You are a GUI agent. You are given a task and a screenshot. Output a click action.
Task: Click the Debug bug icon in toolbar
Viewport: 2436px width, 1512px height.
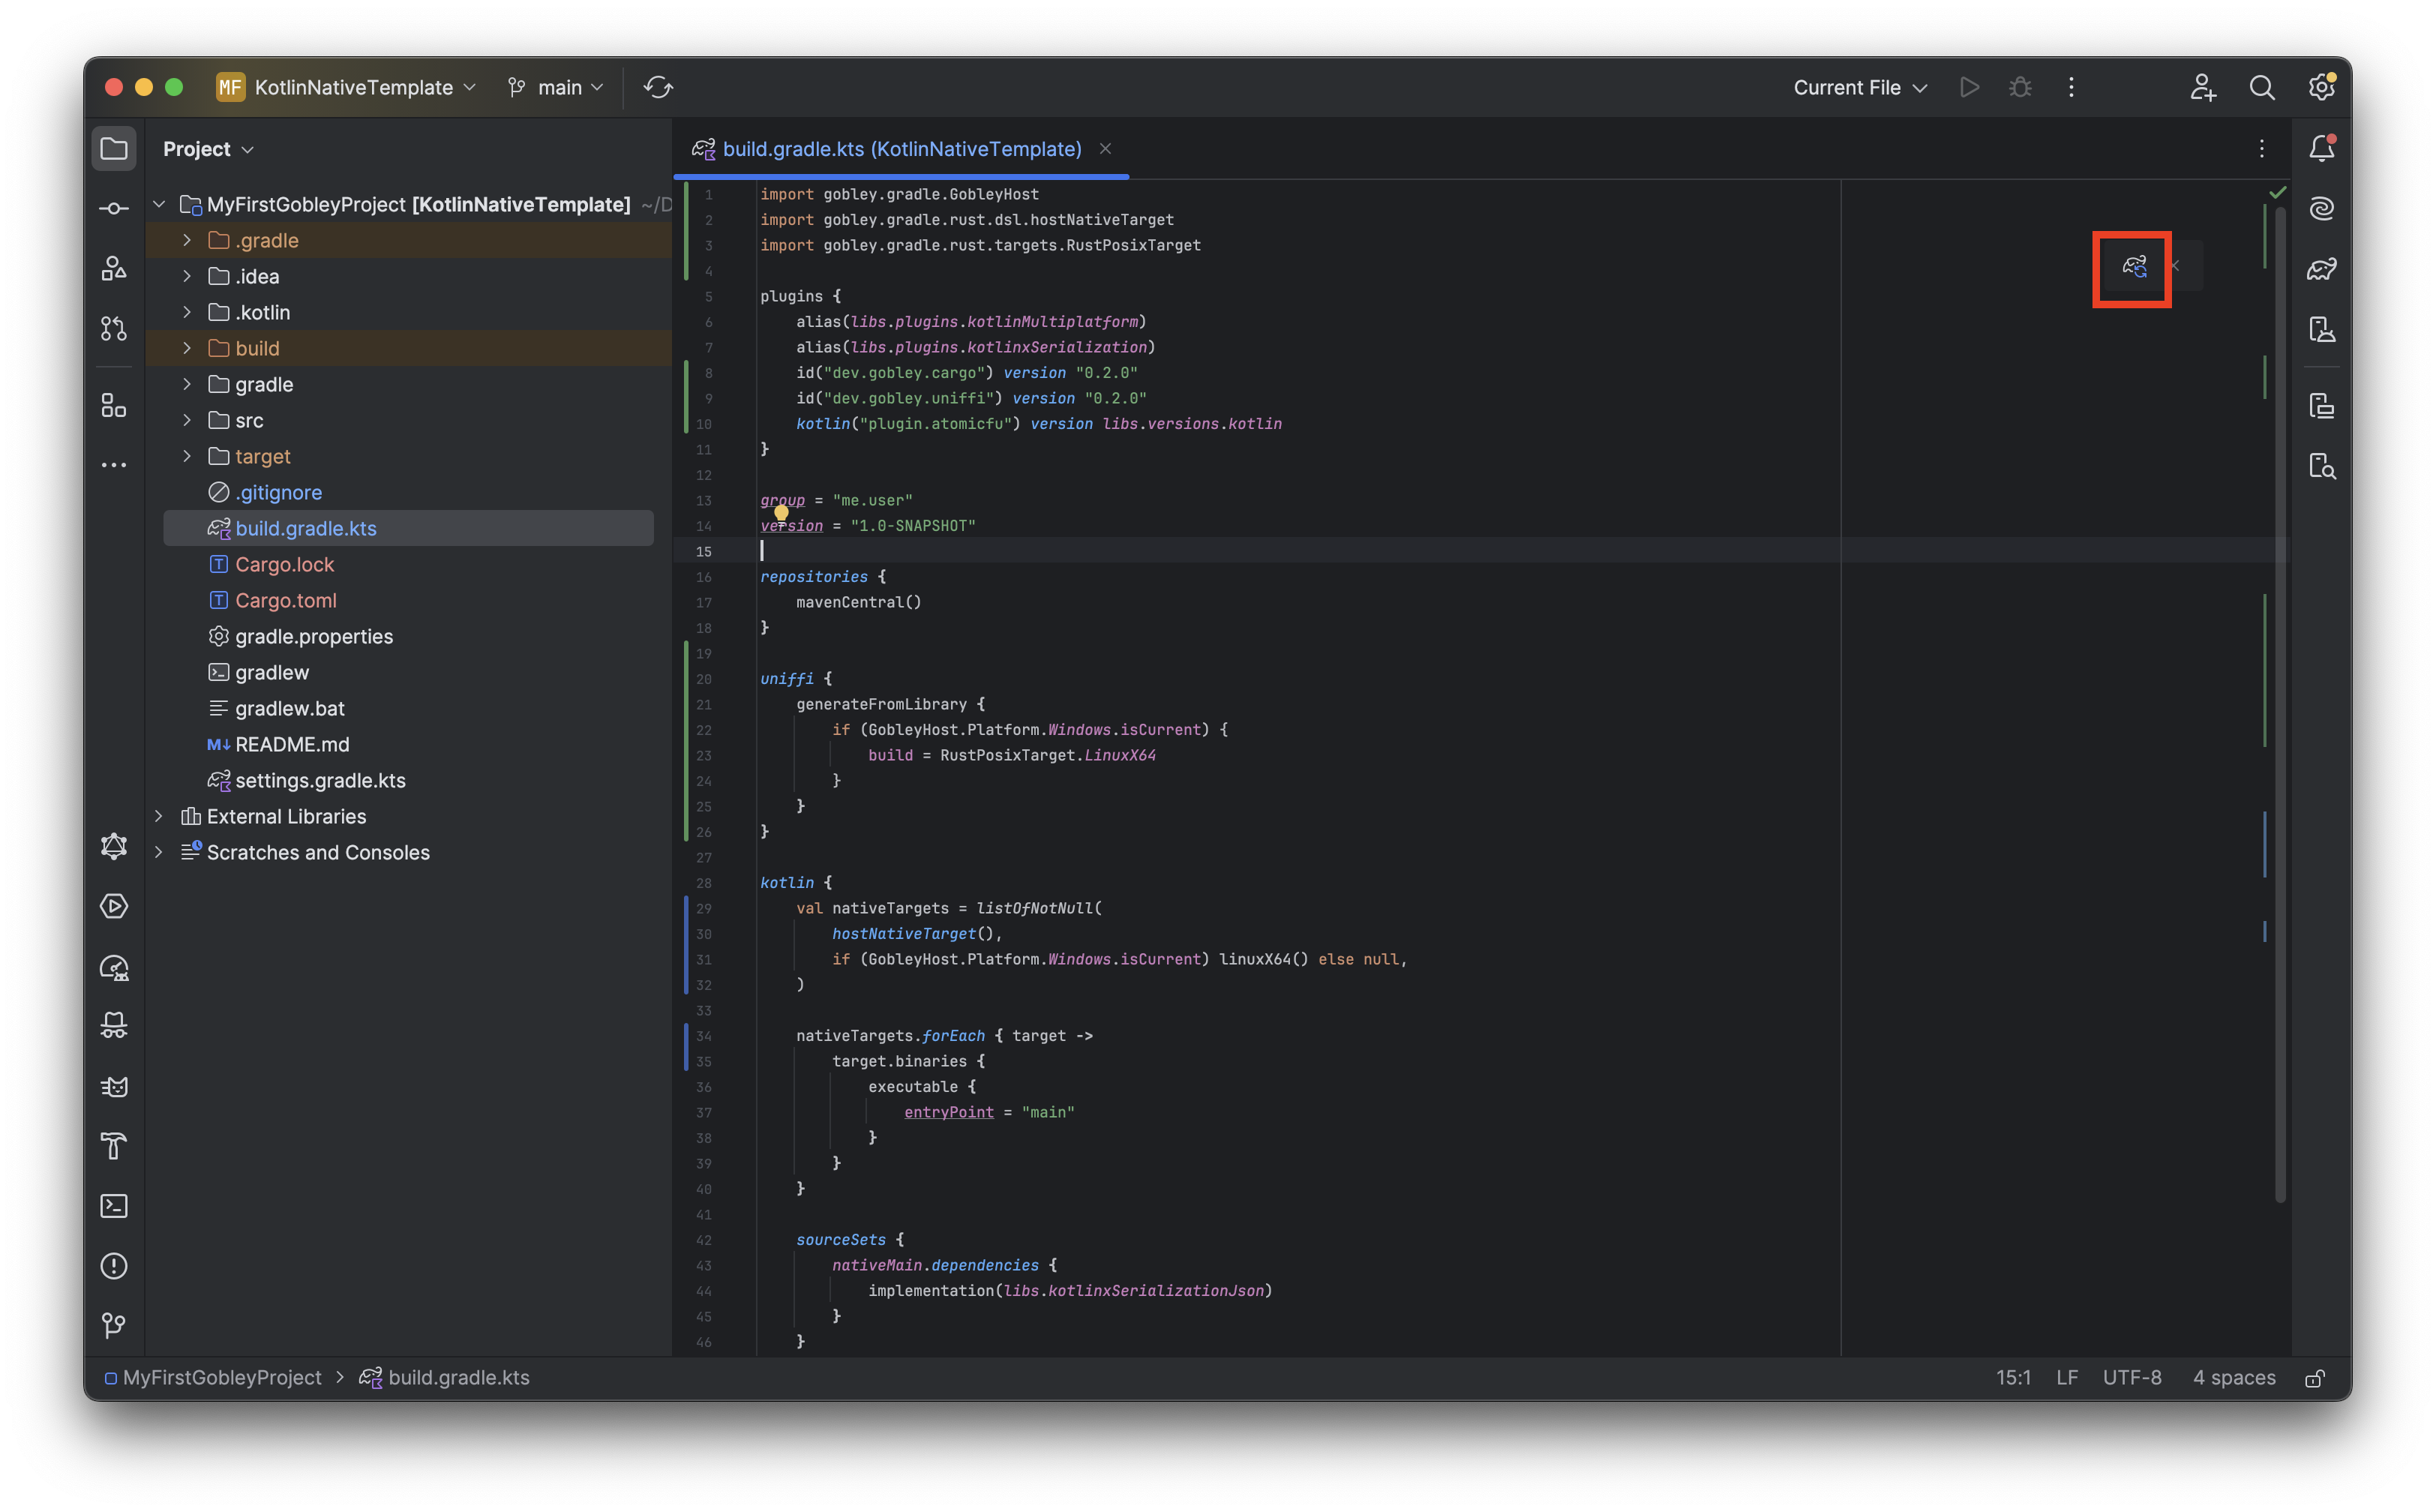click(x=2020, y=88)
